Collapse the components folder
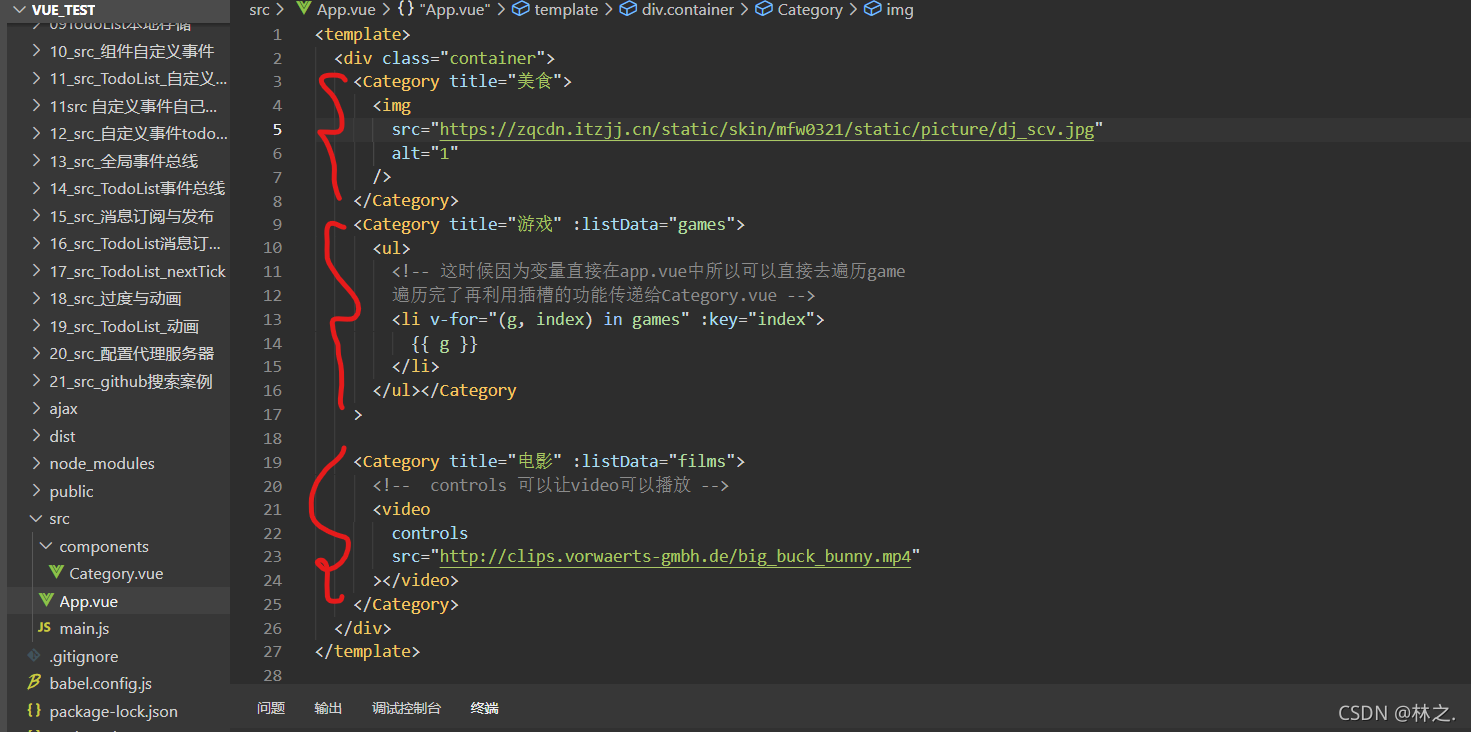This screenshot has height=732, width=1471. (47, 546)
